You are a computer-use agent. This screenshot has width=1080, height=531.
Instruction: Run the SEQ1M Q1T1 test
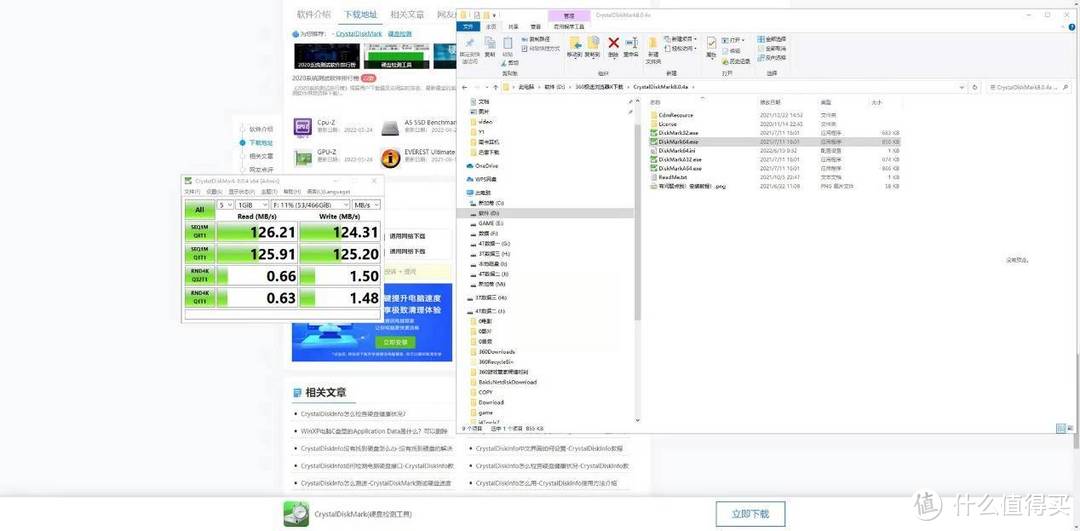(x=200, y=253)
